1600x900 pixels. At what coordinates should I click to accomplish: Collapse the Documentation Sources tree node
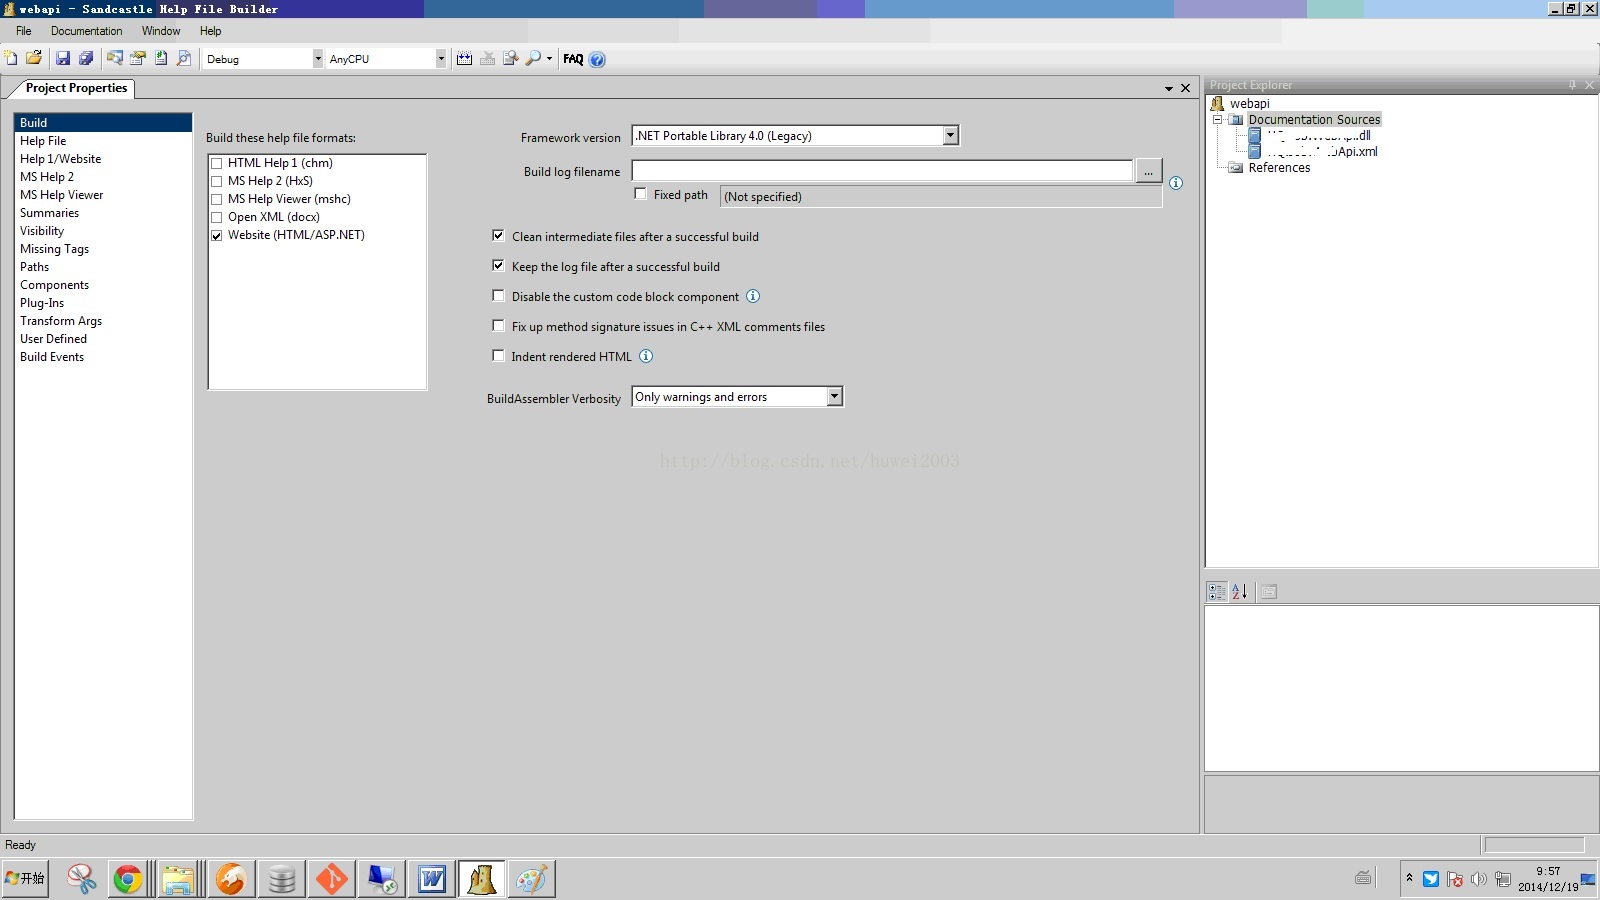coord(1217,119)
